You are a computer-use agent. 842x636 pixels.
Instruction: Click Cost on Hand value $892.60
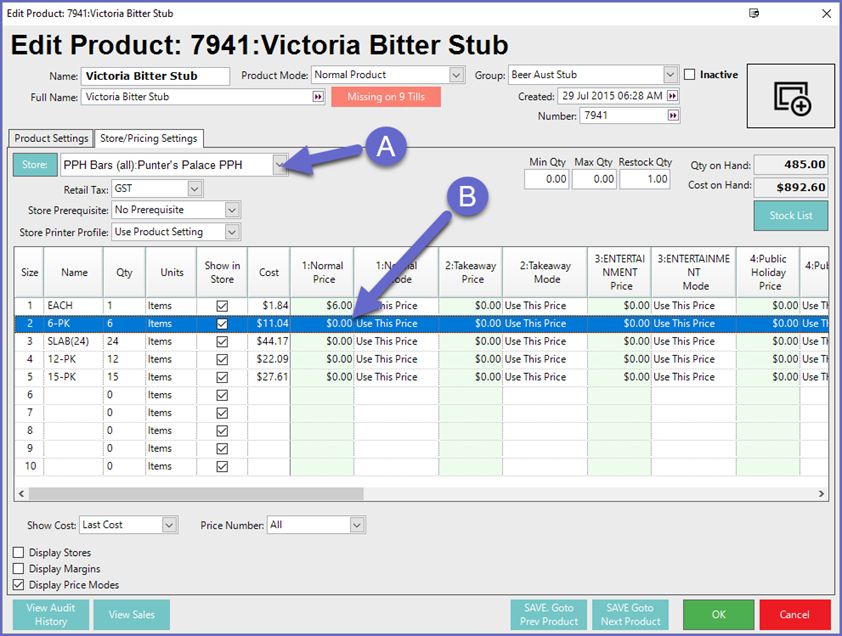click(790, 187)
